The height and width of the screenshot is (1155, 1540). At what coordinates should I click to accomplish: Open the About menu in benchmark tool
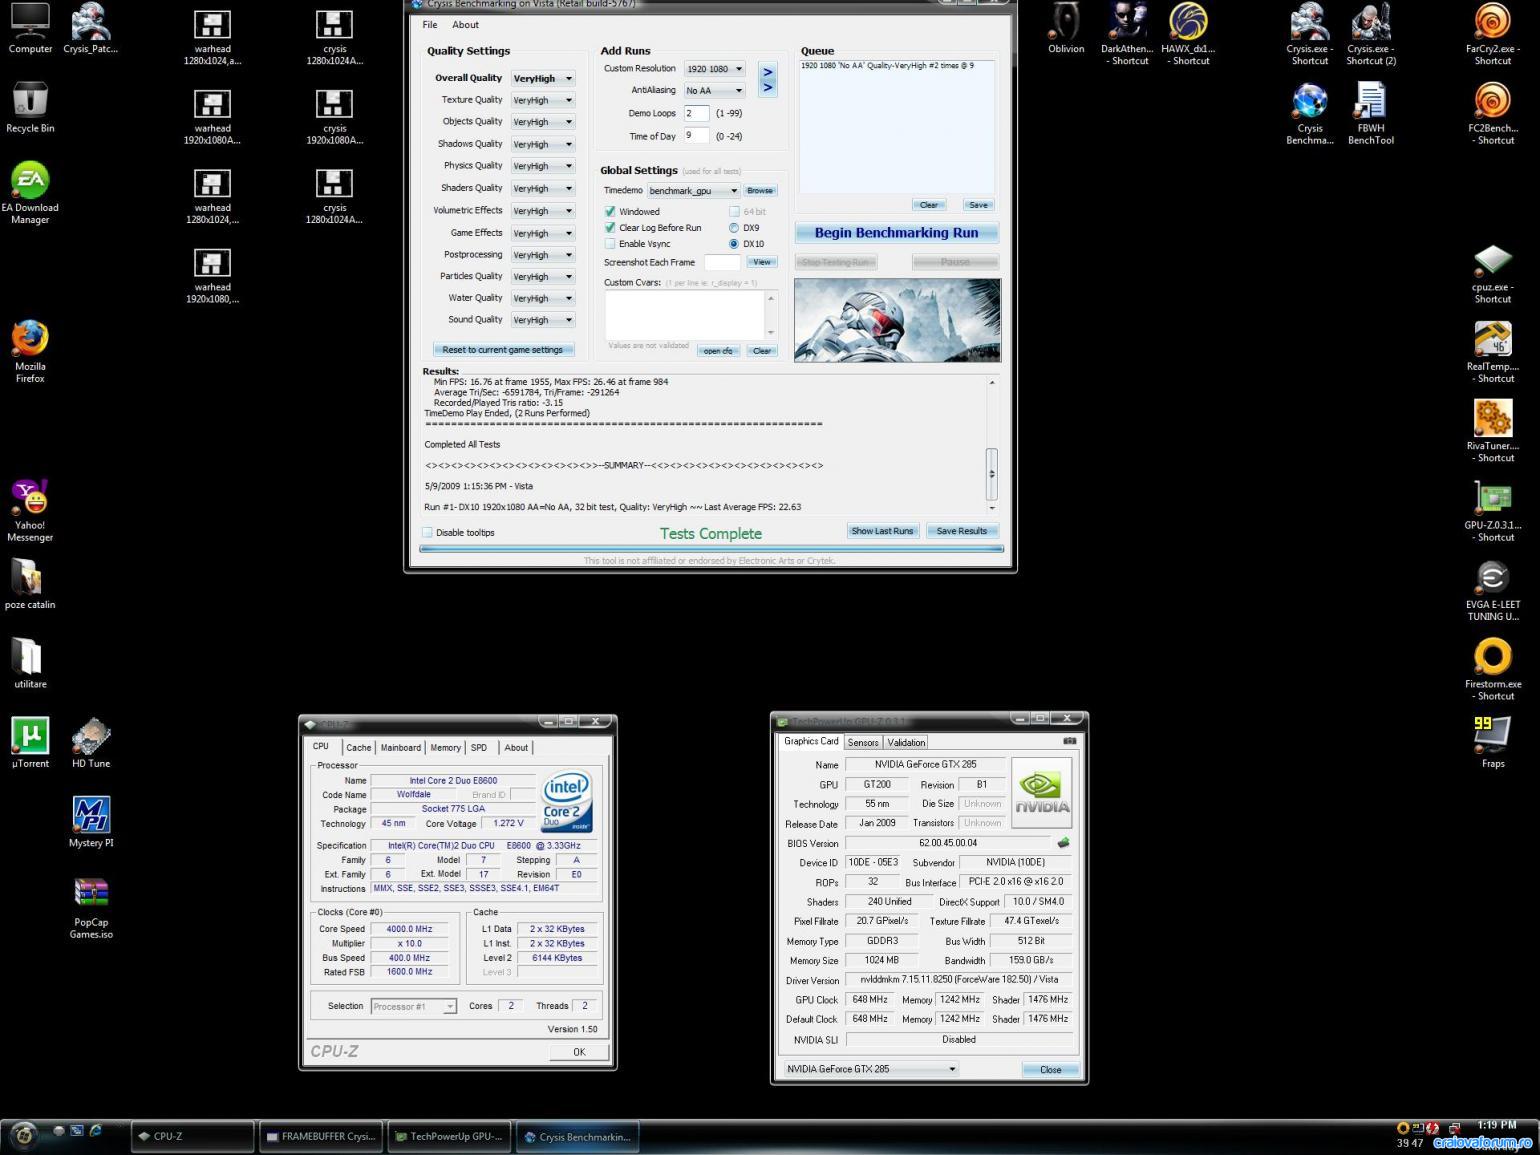(465, 25)
